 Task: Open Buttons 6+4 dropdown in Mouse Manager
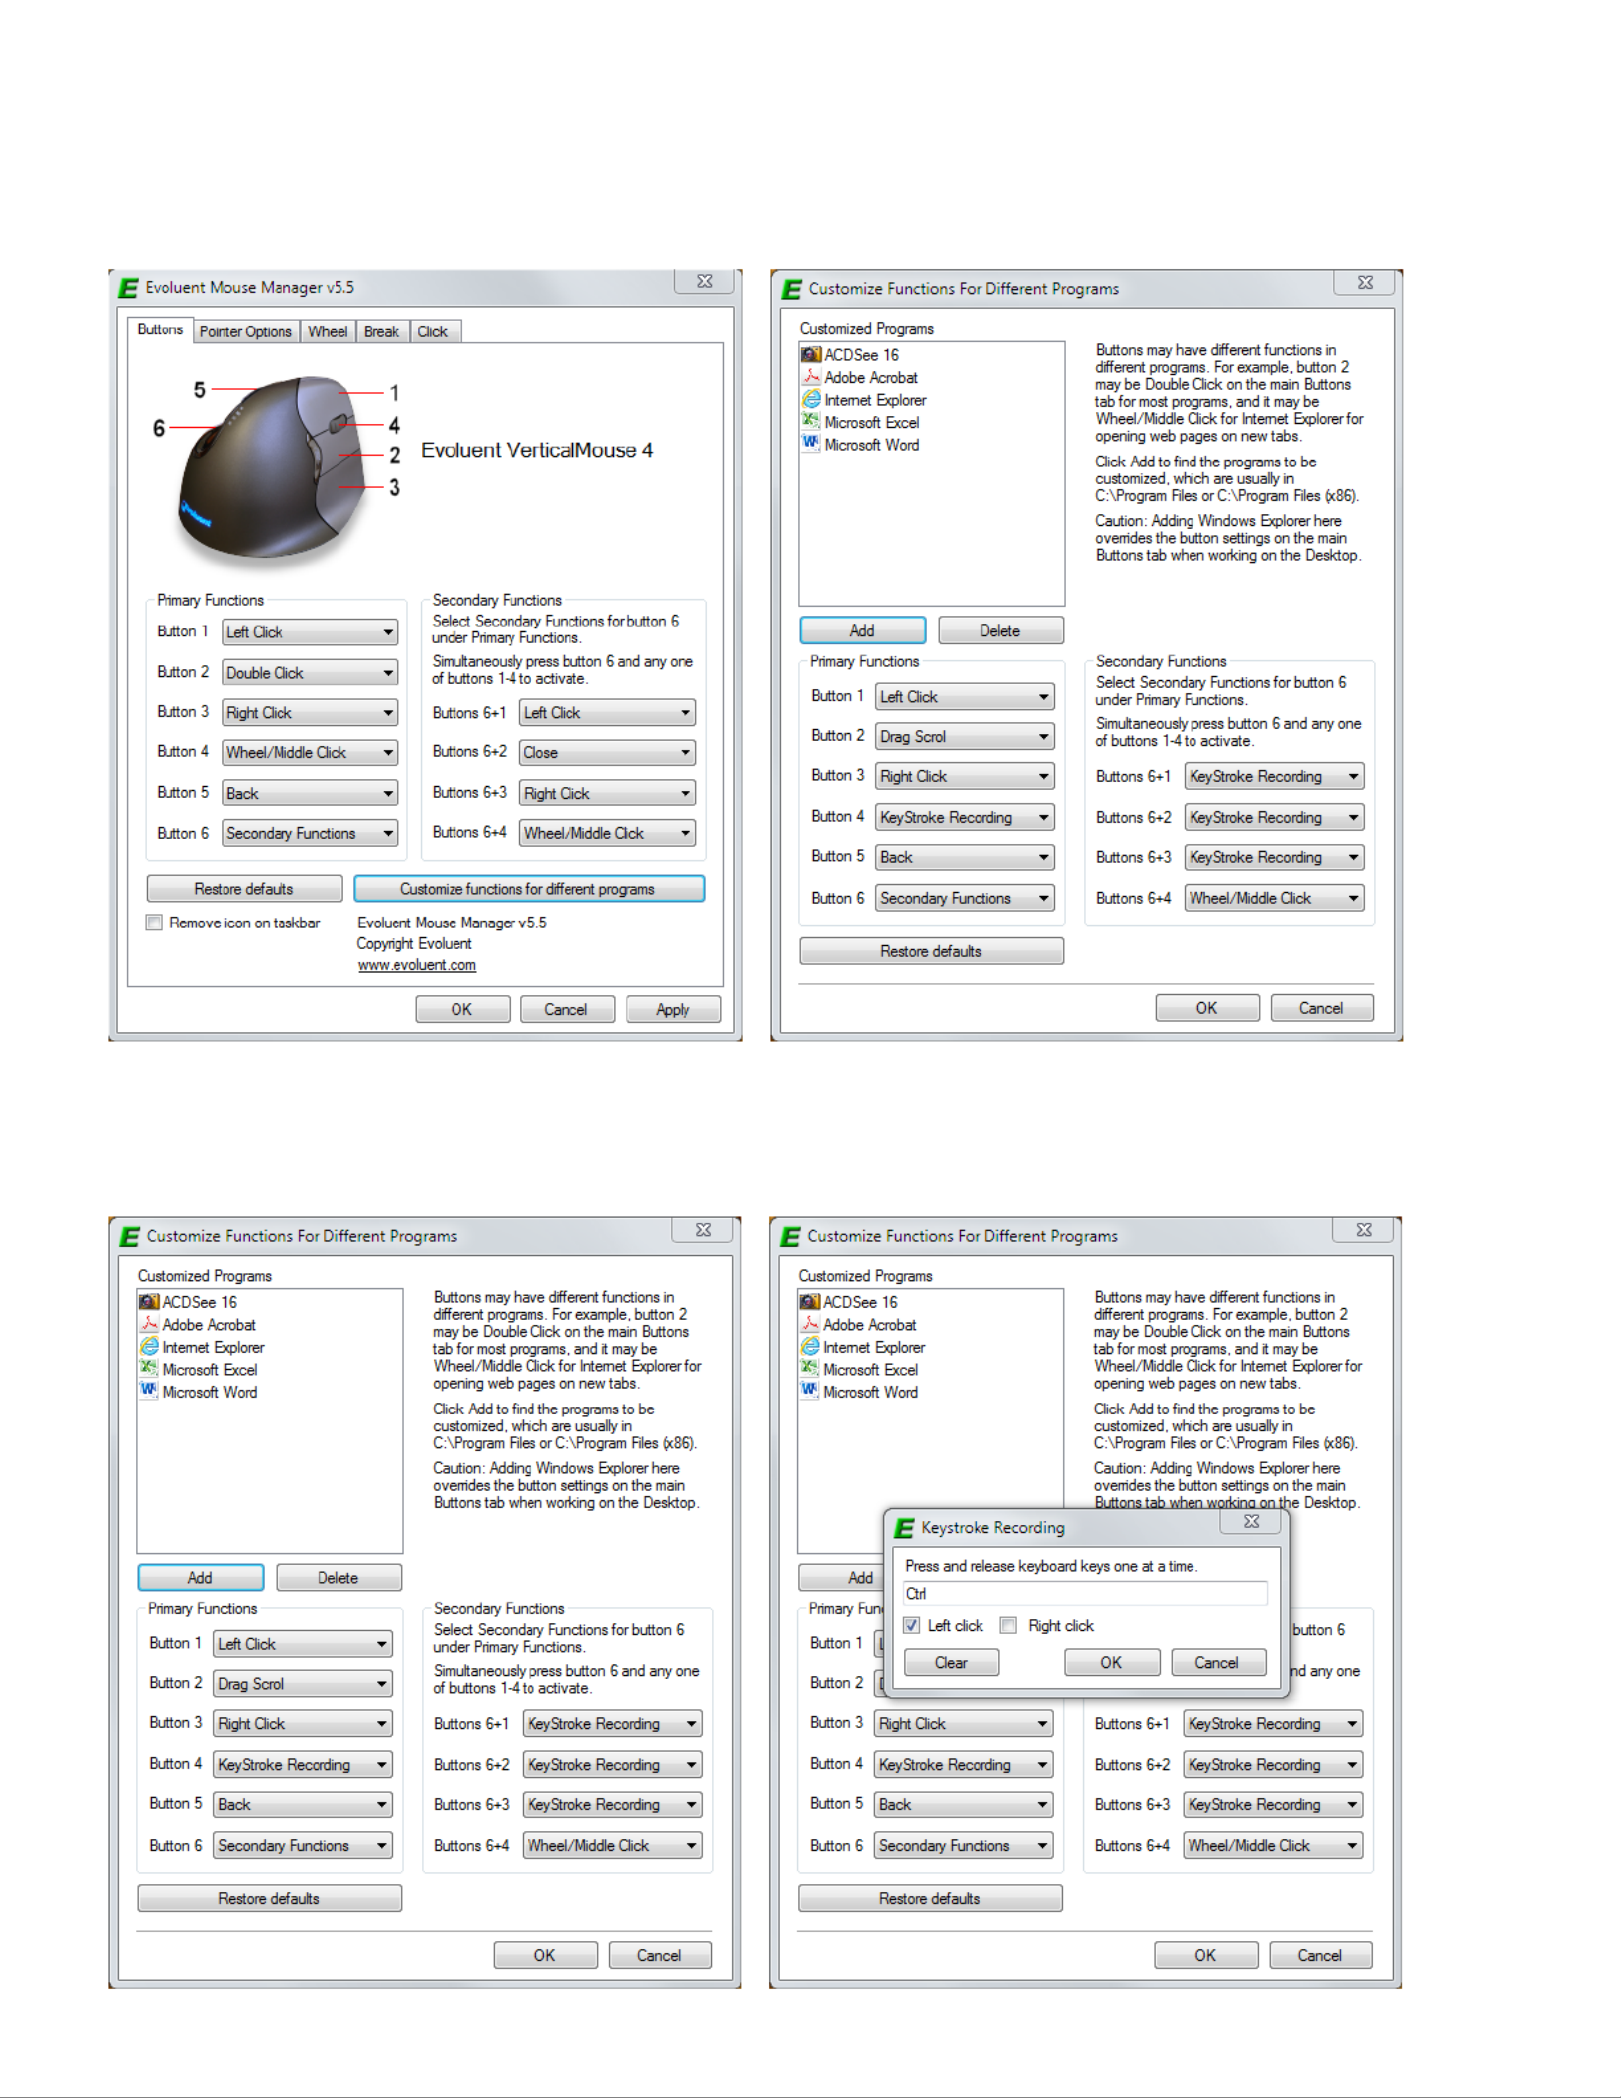[608, 833]
